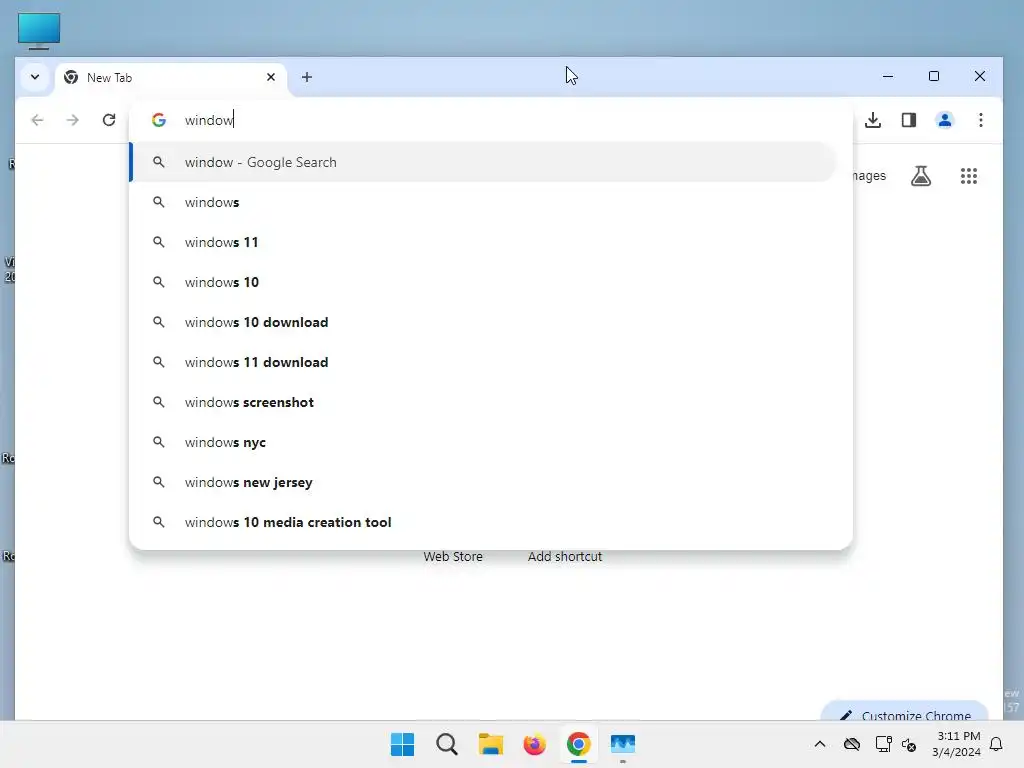Open the Google apps grid
The height and width of the screenshot is (768, 1024).
[x=968, y=176]
